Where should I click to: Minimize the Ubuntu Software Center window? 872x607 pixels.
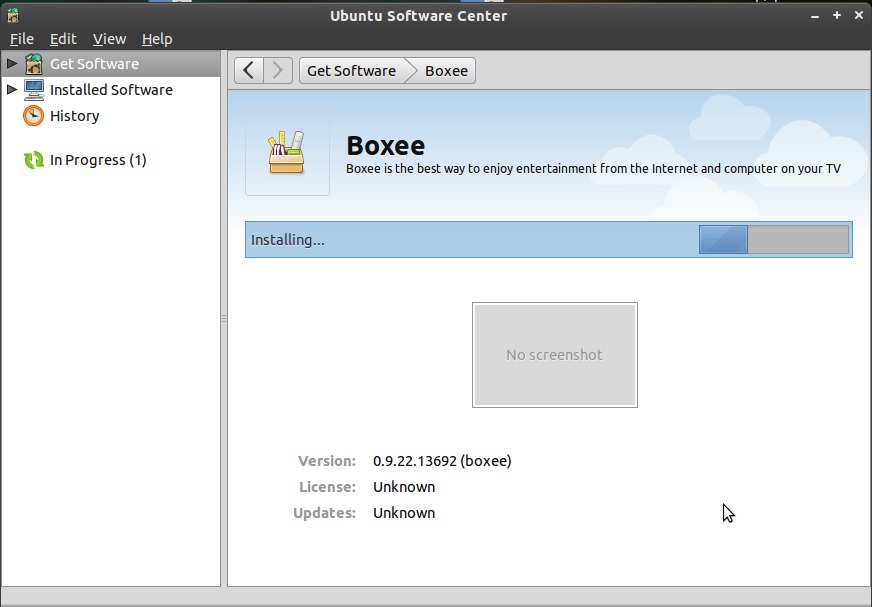point(815,16)
